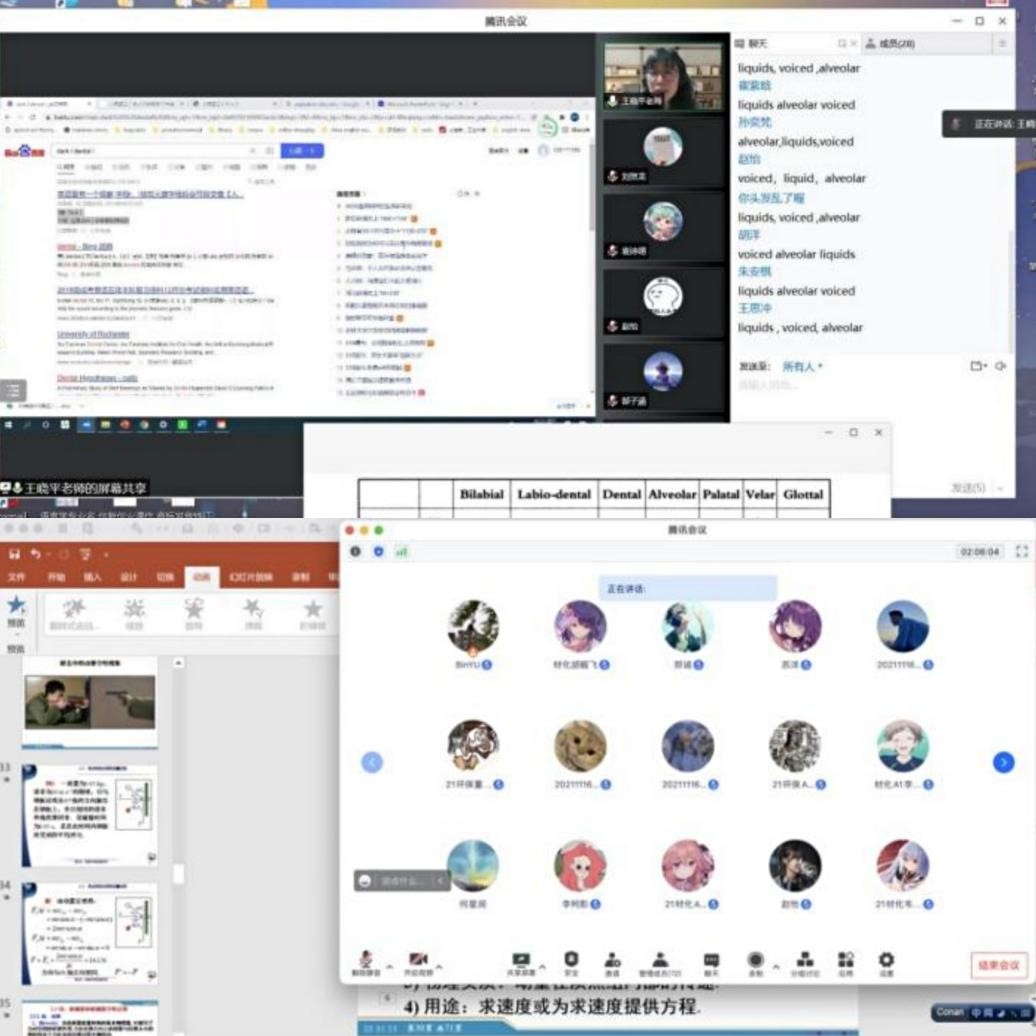Click the Share Screen icon
The image size is (1036, 1036).
(x=520, y=960)
